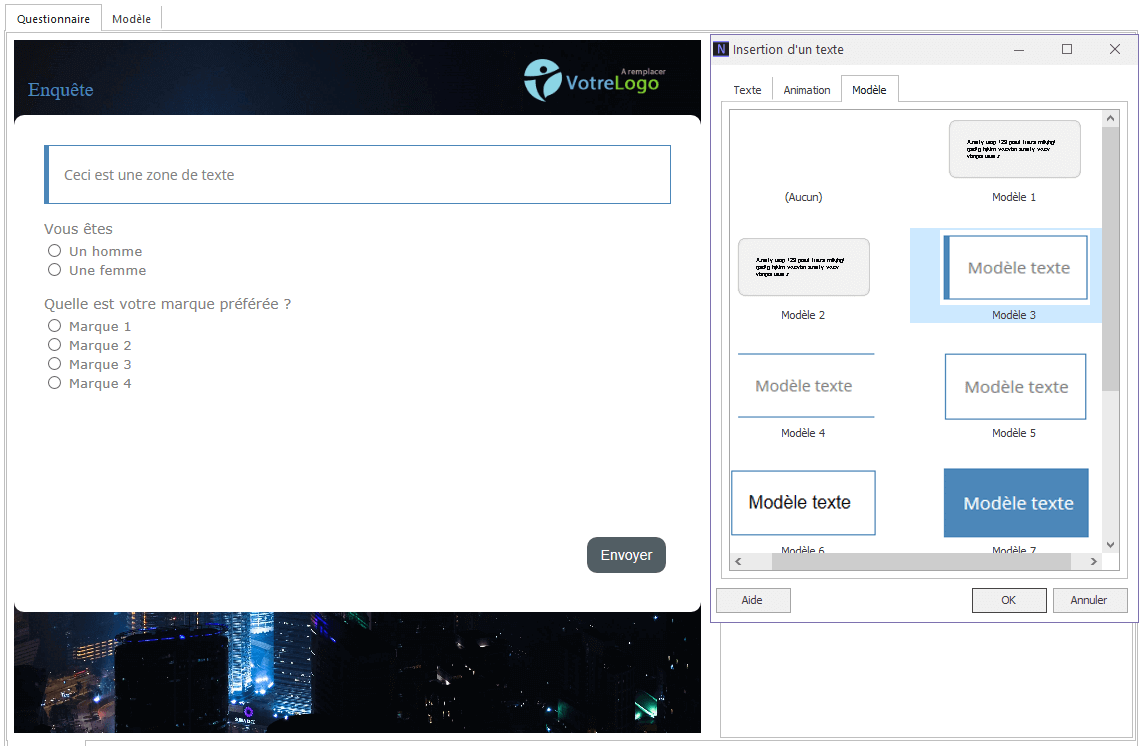Close the 'Insertion d'un texte' dialog
Viewport: 1143px width, 746px height.
(1115, 49)
